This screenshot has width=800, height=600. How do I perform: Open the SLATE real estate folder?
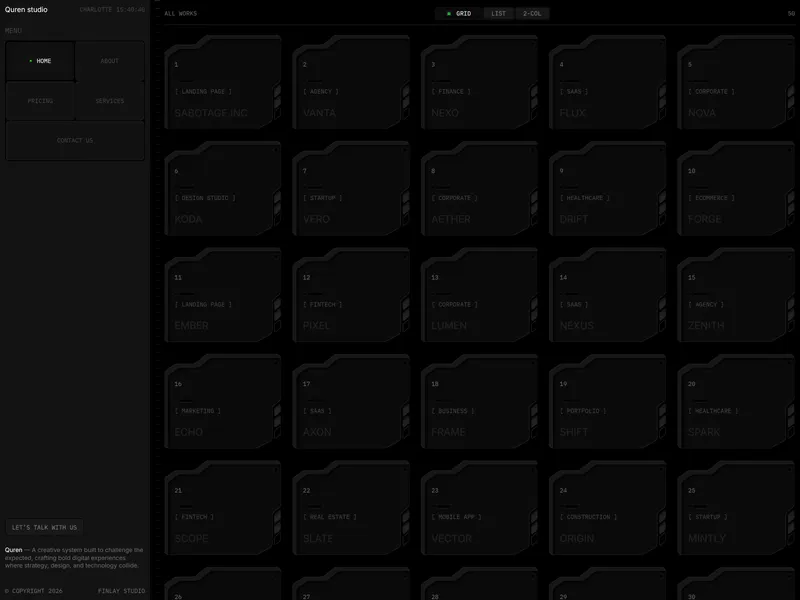[x=351, y=508]
